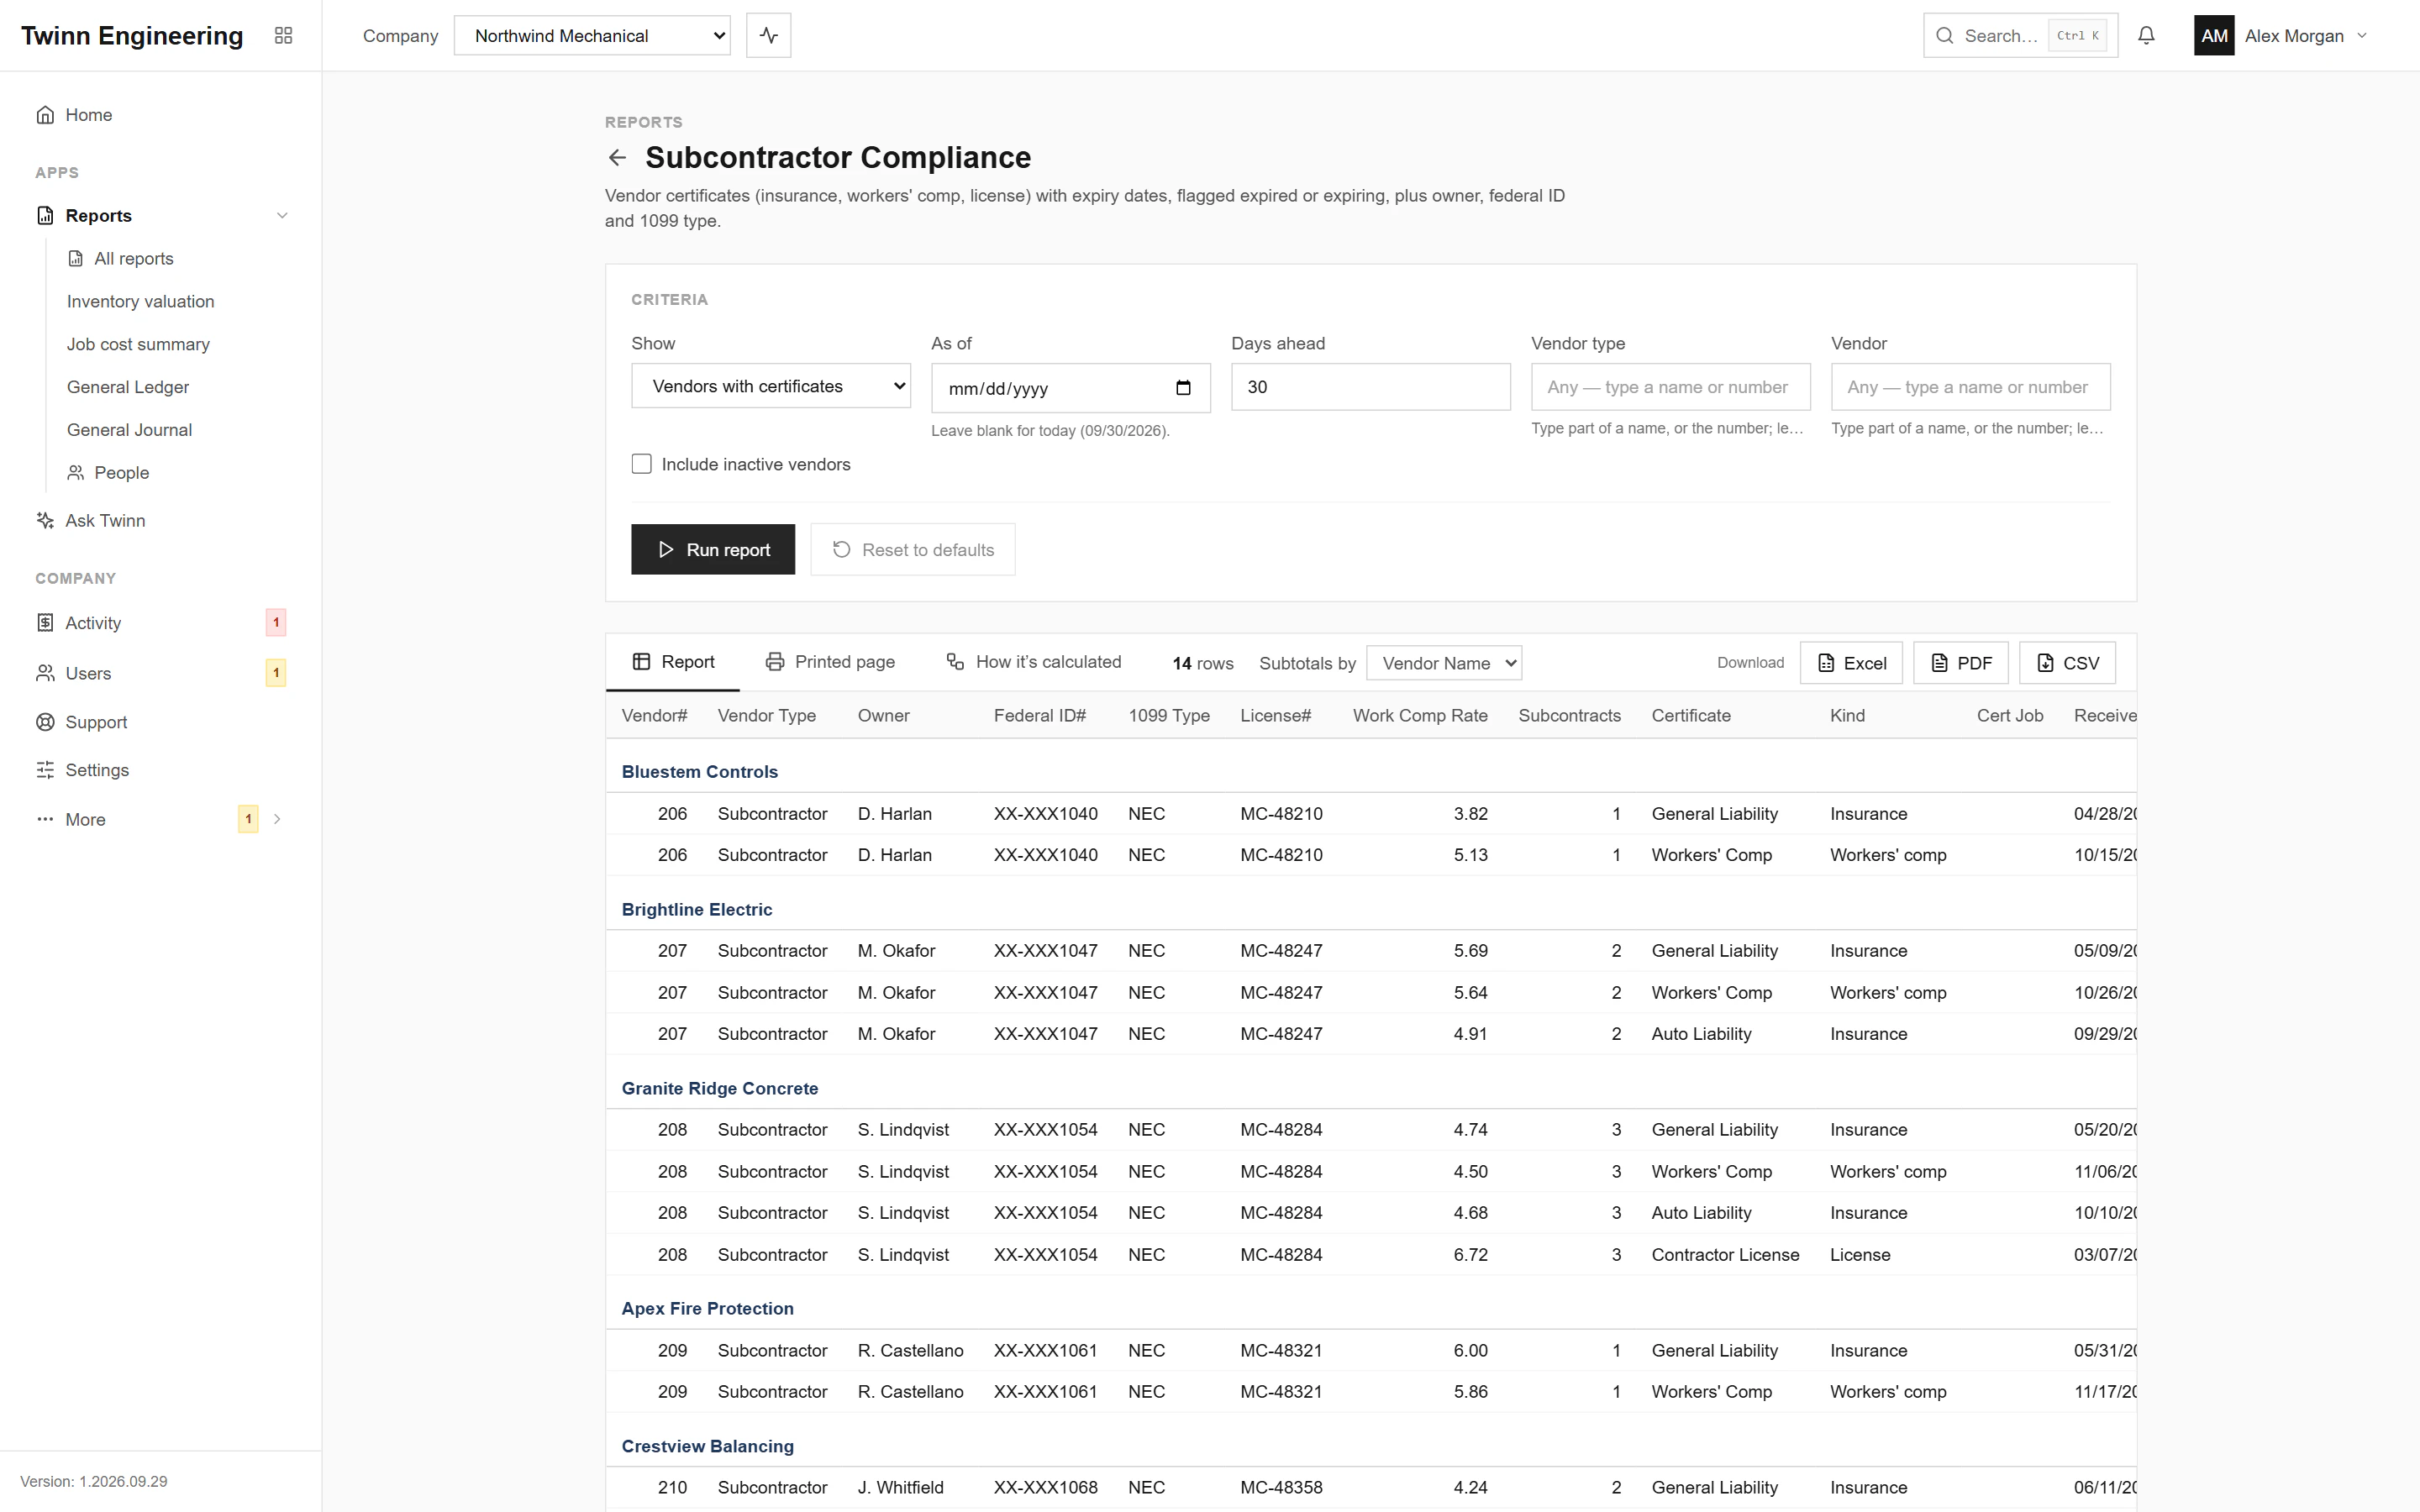Click the Work Comp Rate column header
The width and height of the screenshot is (2420, 1512).
(1420, 716)
